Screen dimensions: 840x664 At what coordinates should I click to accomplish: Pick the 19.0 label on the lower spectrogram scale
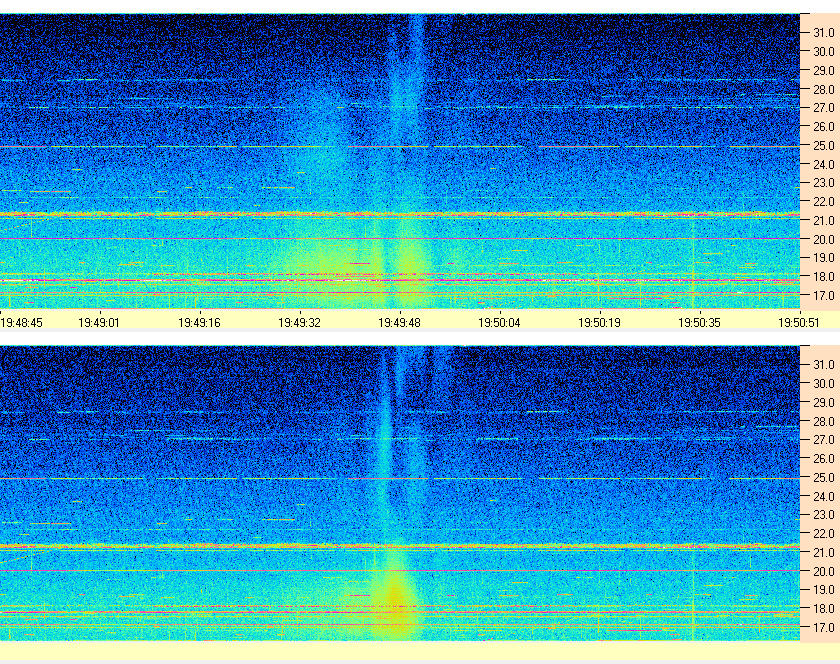coord(824,590)
